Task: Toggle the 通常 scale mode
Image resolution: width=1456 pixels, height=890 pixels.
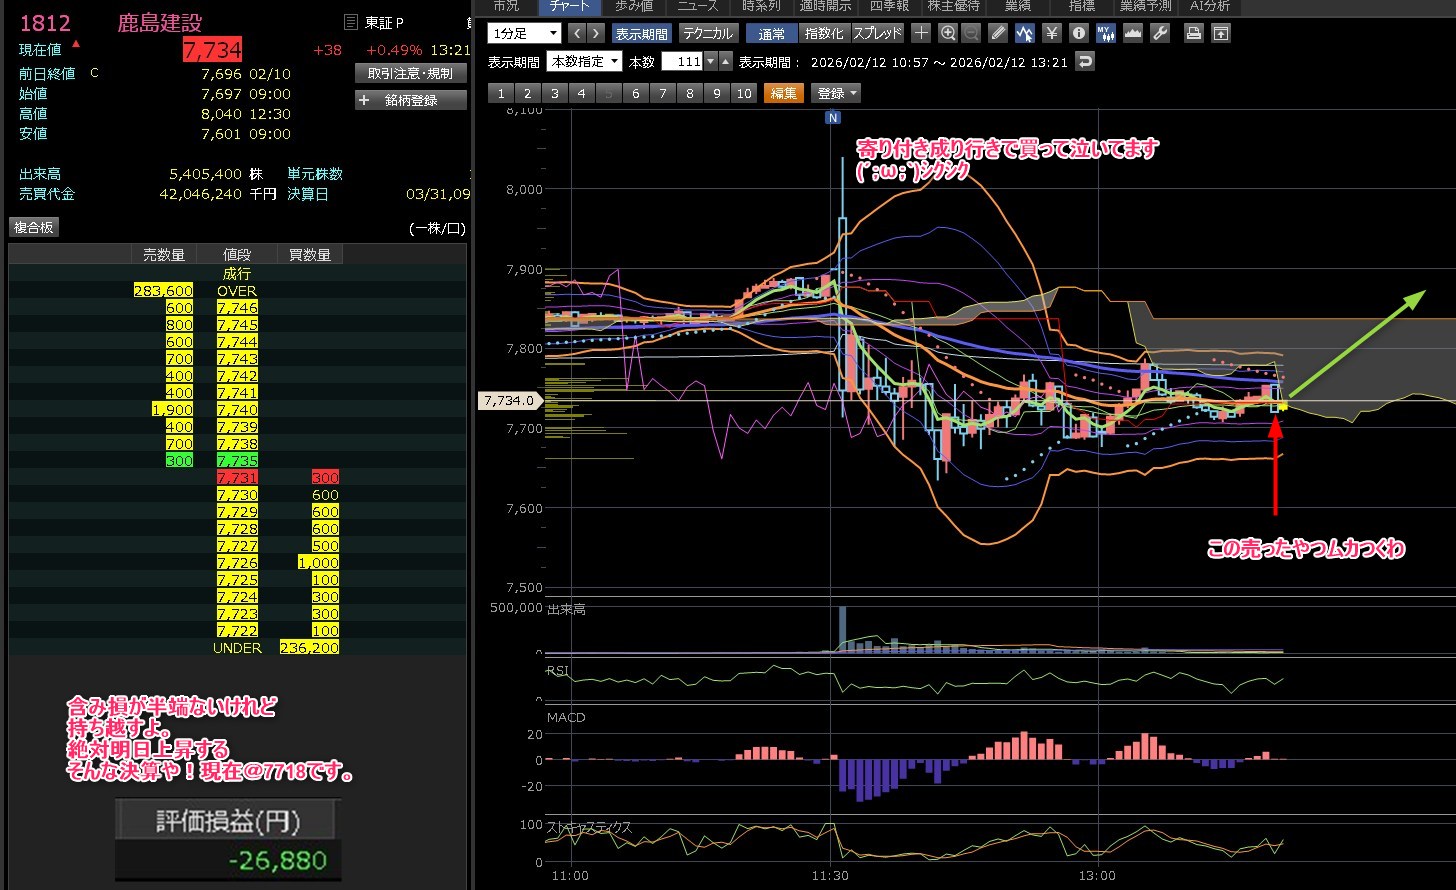Action: 771,33
